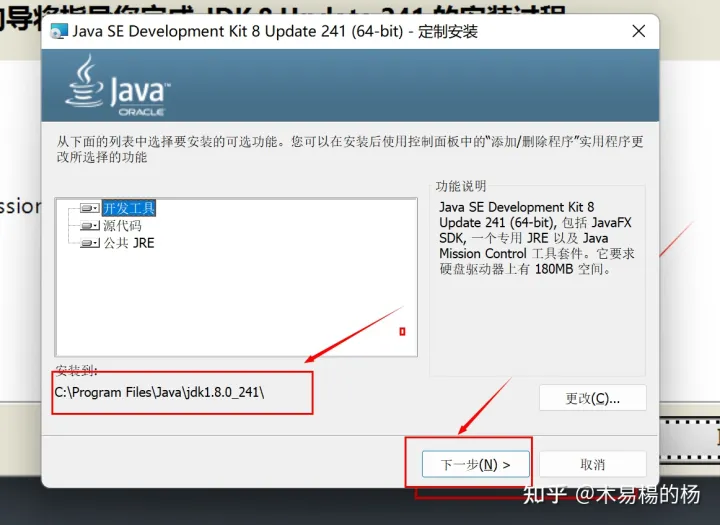Click the installer instruction text 从下面的列表中选择
720x525 pixels.
click(x=350, y=149)
